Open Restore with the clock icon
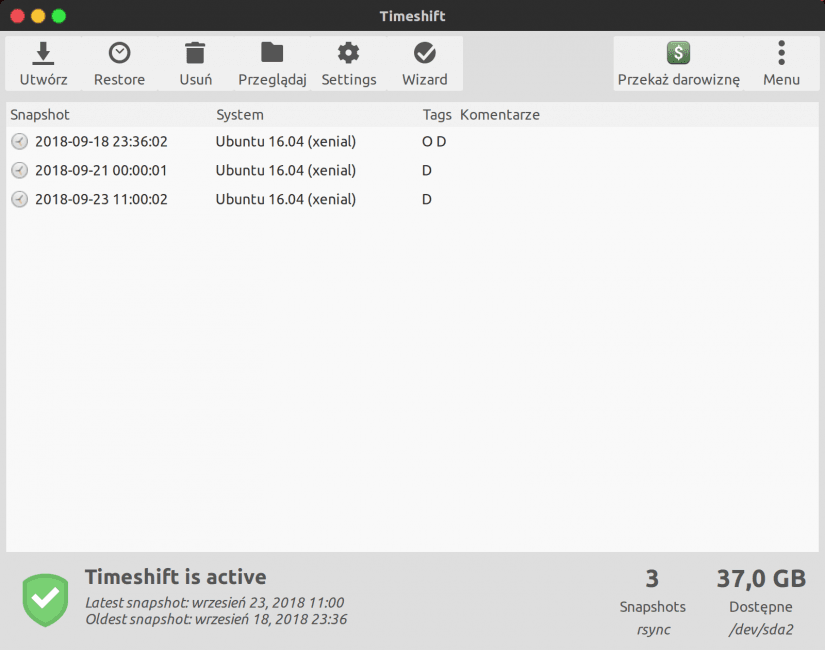Screen dimensions: 825x650 119,53
